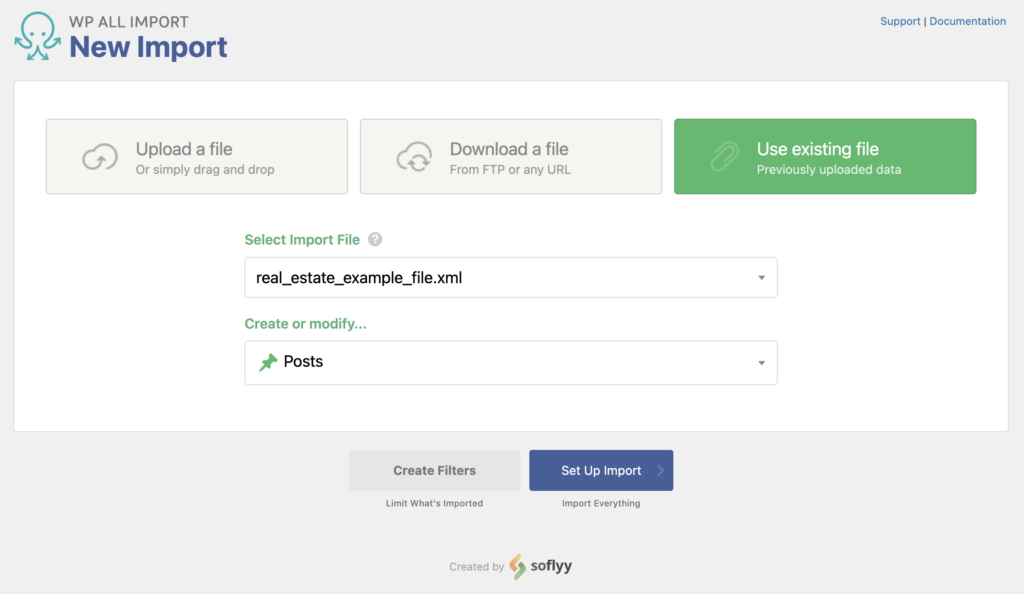Click the caret on the Posts selector

(x=762, y=362)
